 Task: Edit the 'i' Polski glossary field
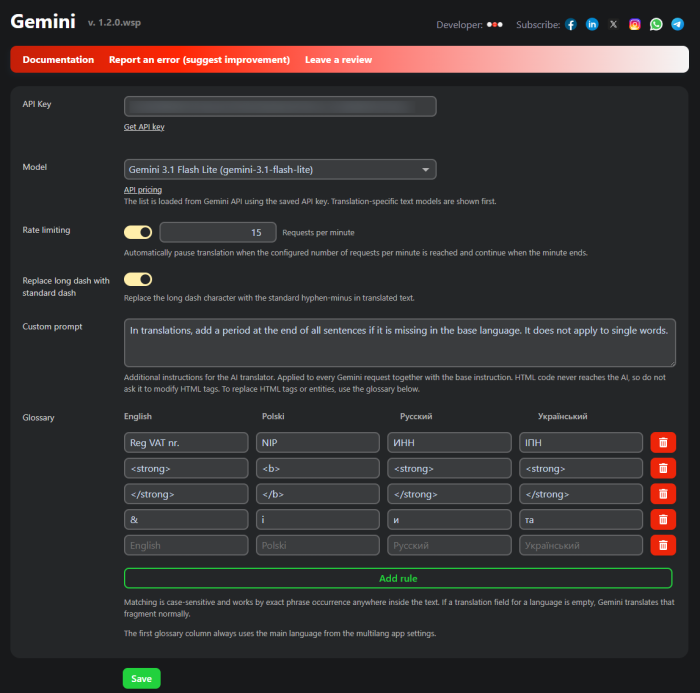click(318, 520)
